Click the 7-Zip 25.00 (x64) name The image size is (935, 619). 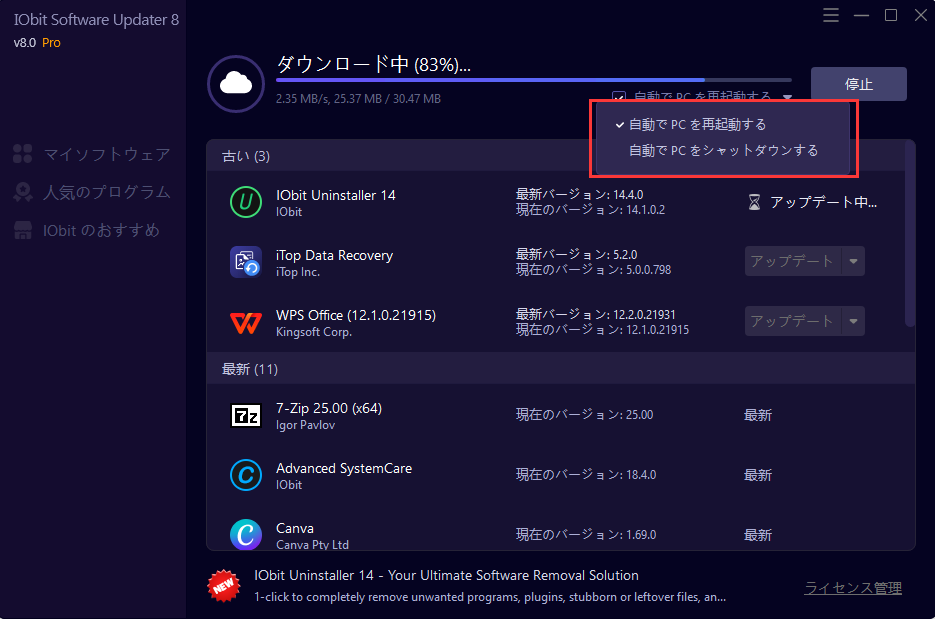(x=329, y=408)
